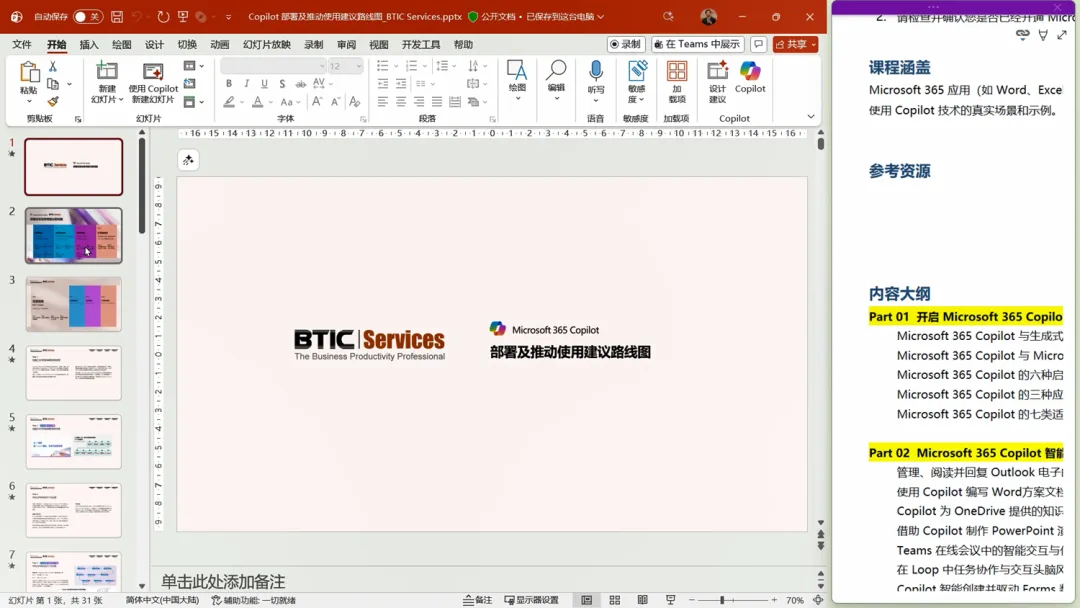This screenshot has height=608, width=1080.
Task: Click the Redo arrow icon
Action: [x=163, y=17]
